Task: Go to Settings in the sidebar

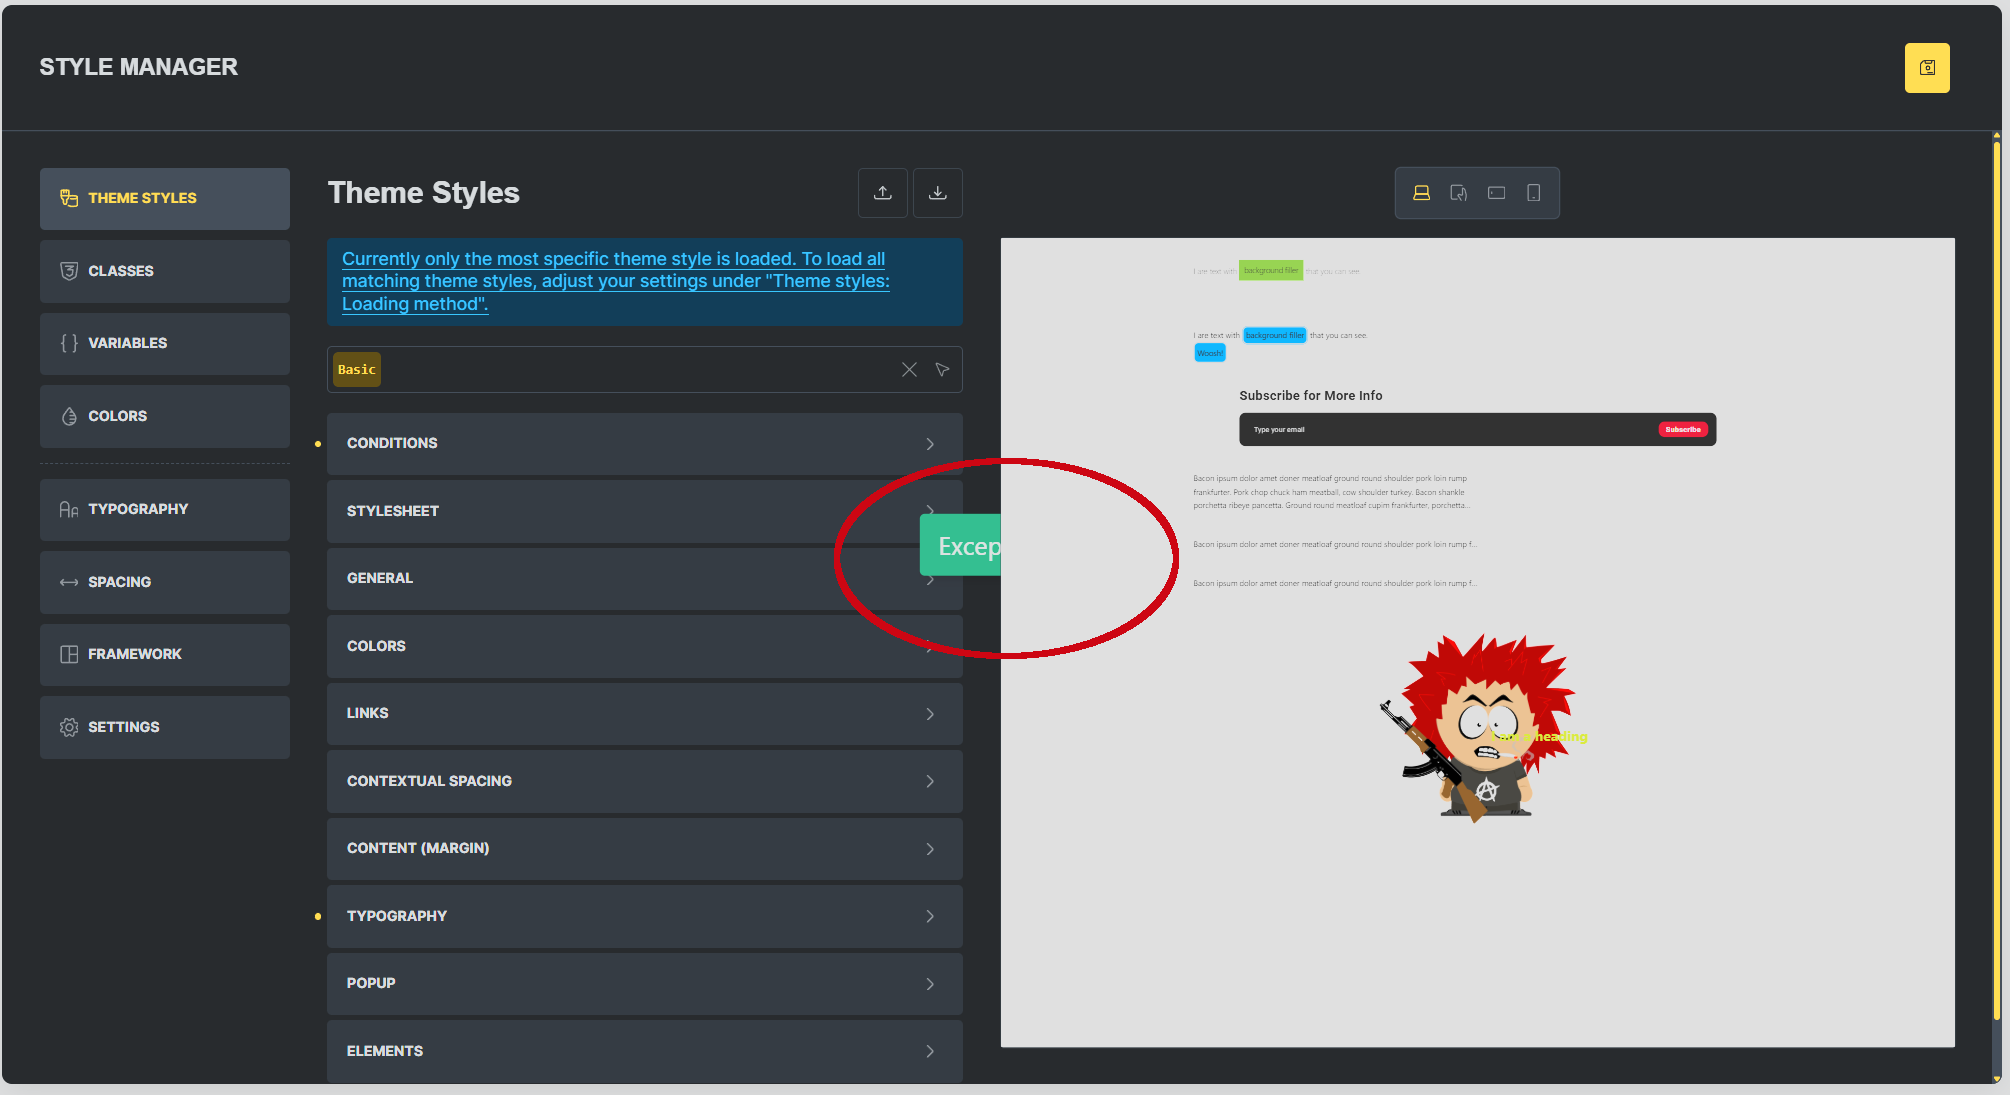Action: [165, 727]
